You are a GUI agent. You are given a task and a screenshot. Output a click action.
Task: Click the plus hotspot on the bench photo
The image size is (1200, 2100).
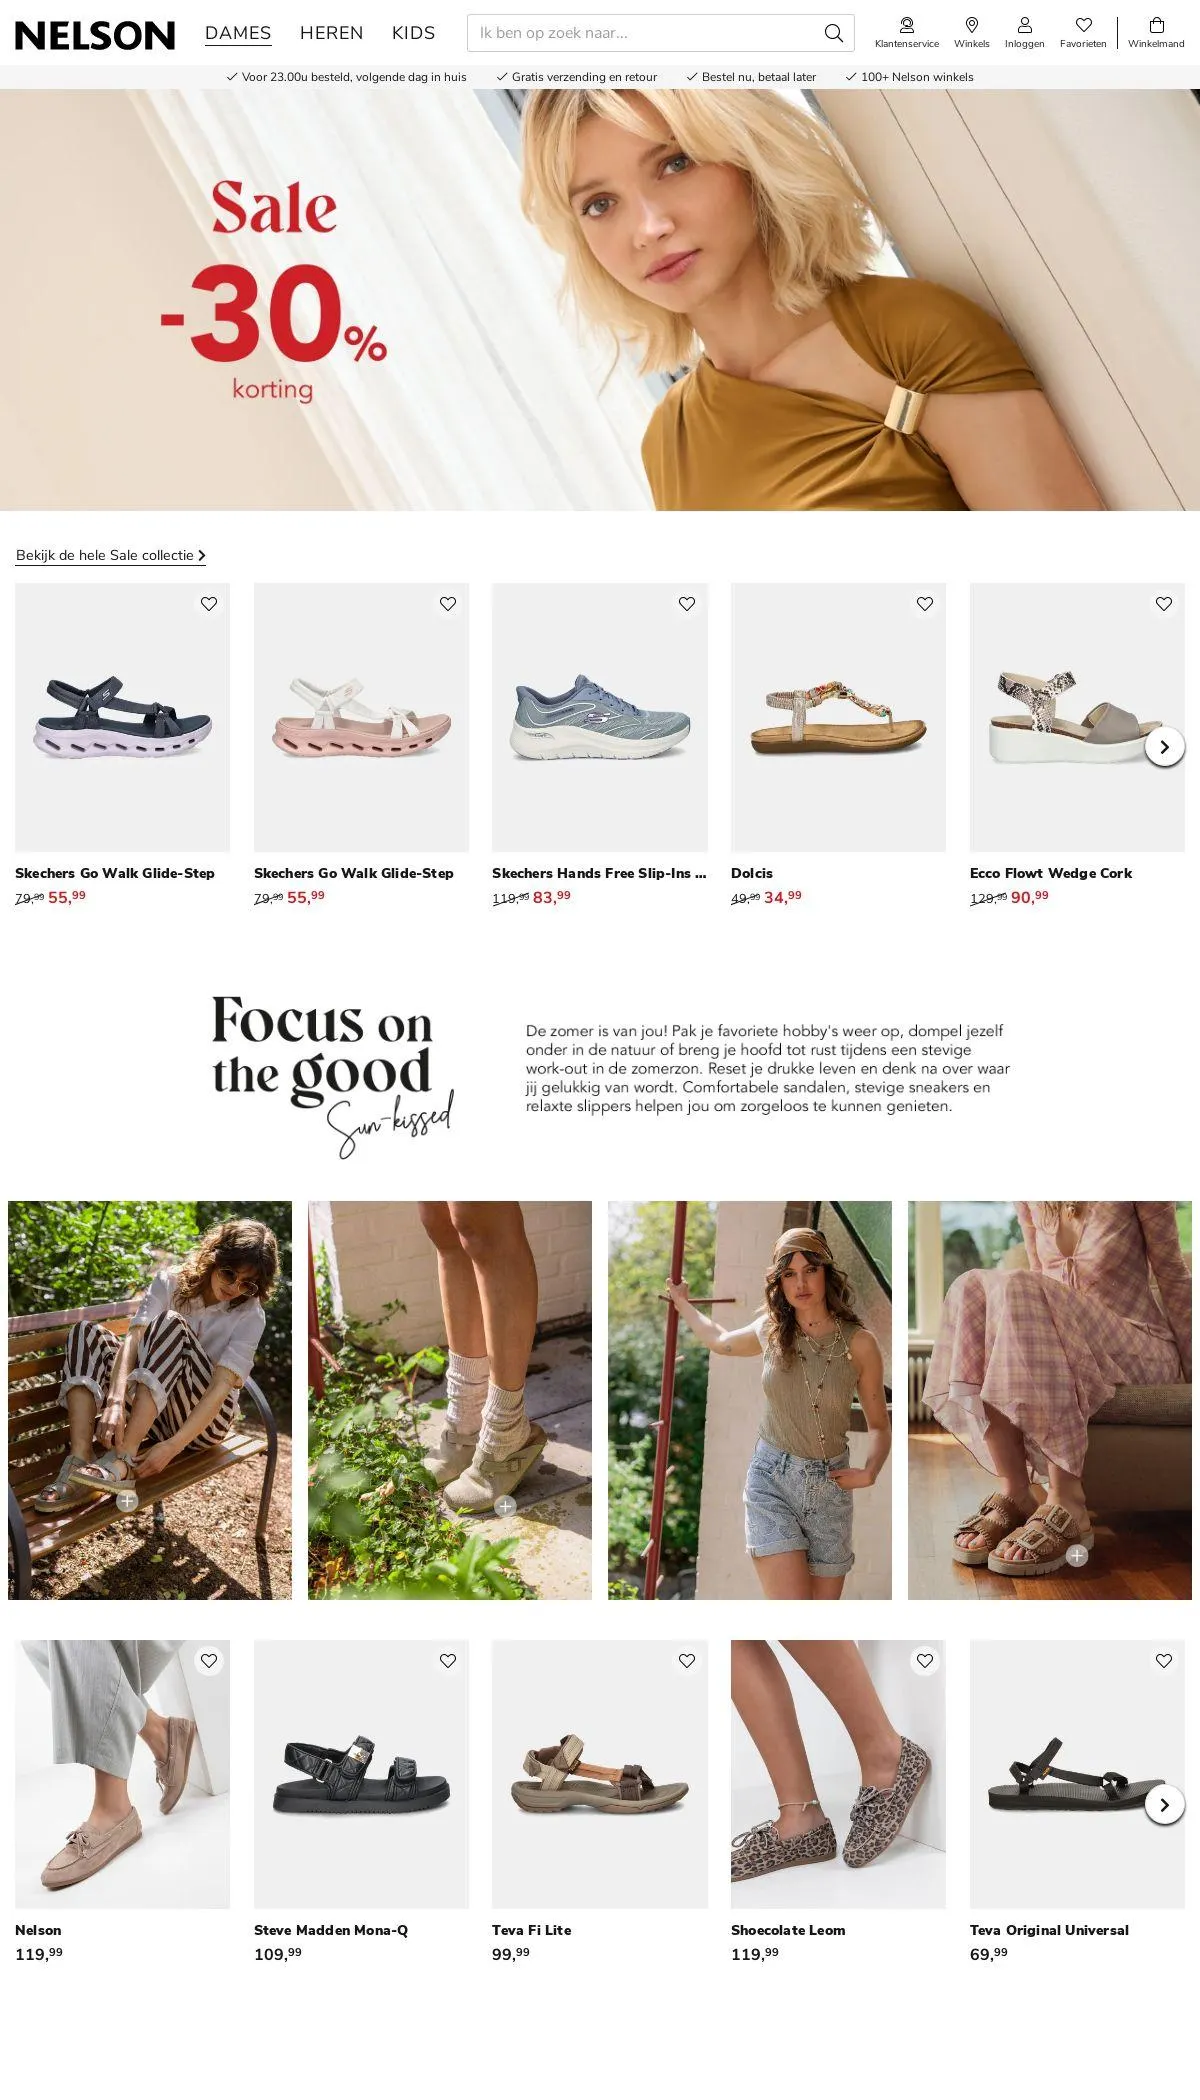127,1501
